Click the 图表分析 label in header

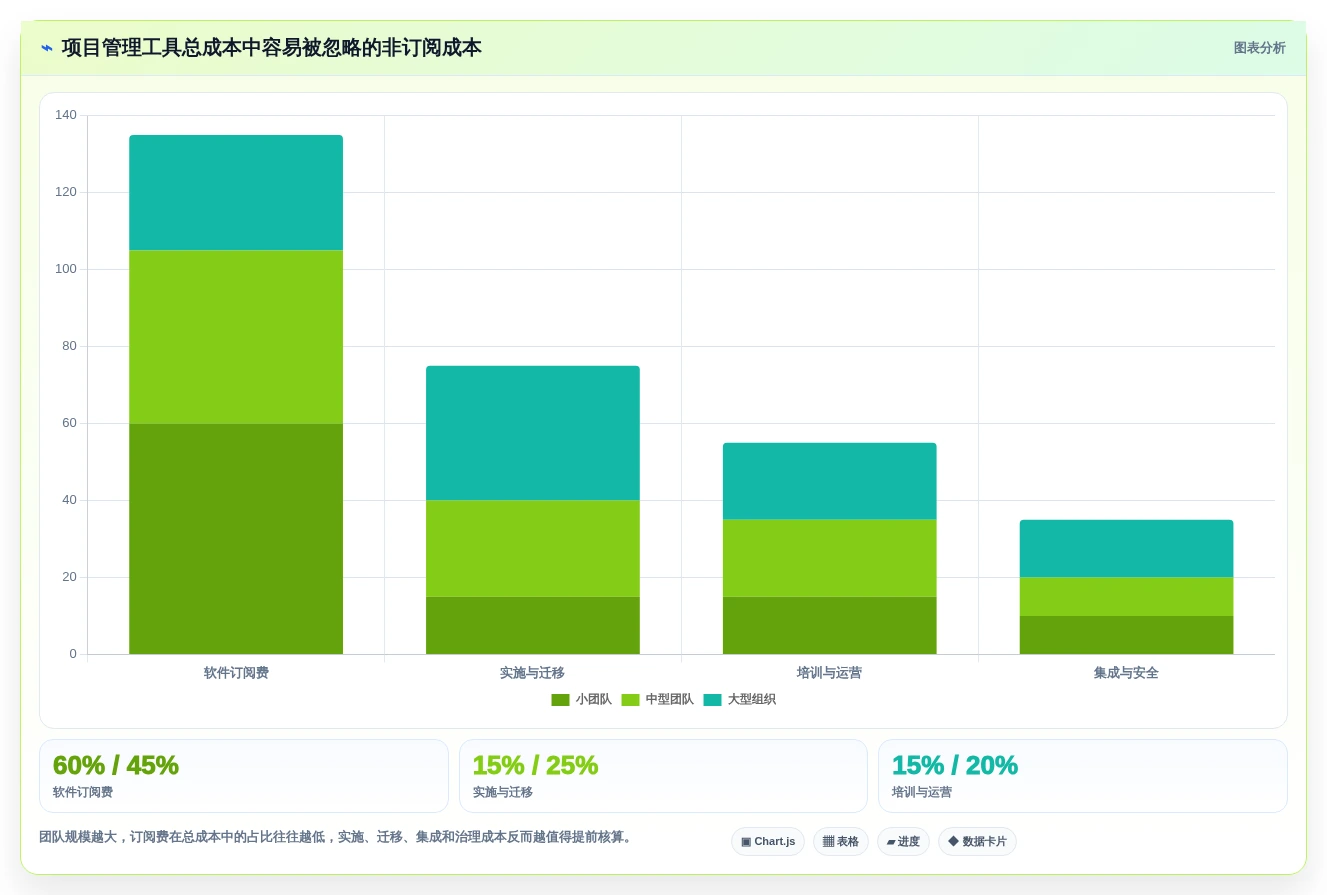click(x=1259, y=48)
